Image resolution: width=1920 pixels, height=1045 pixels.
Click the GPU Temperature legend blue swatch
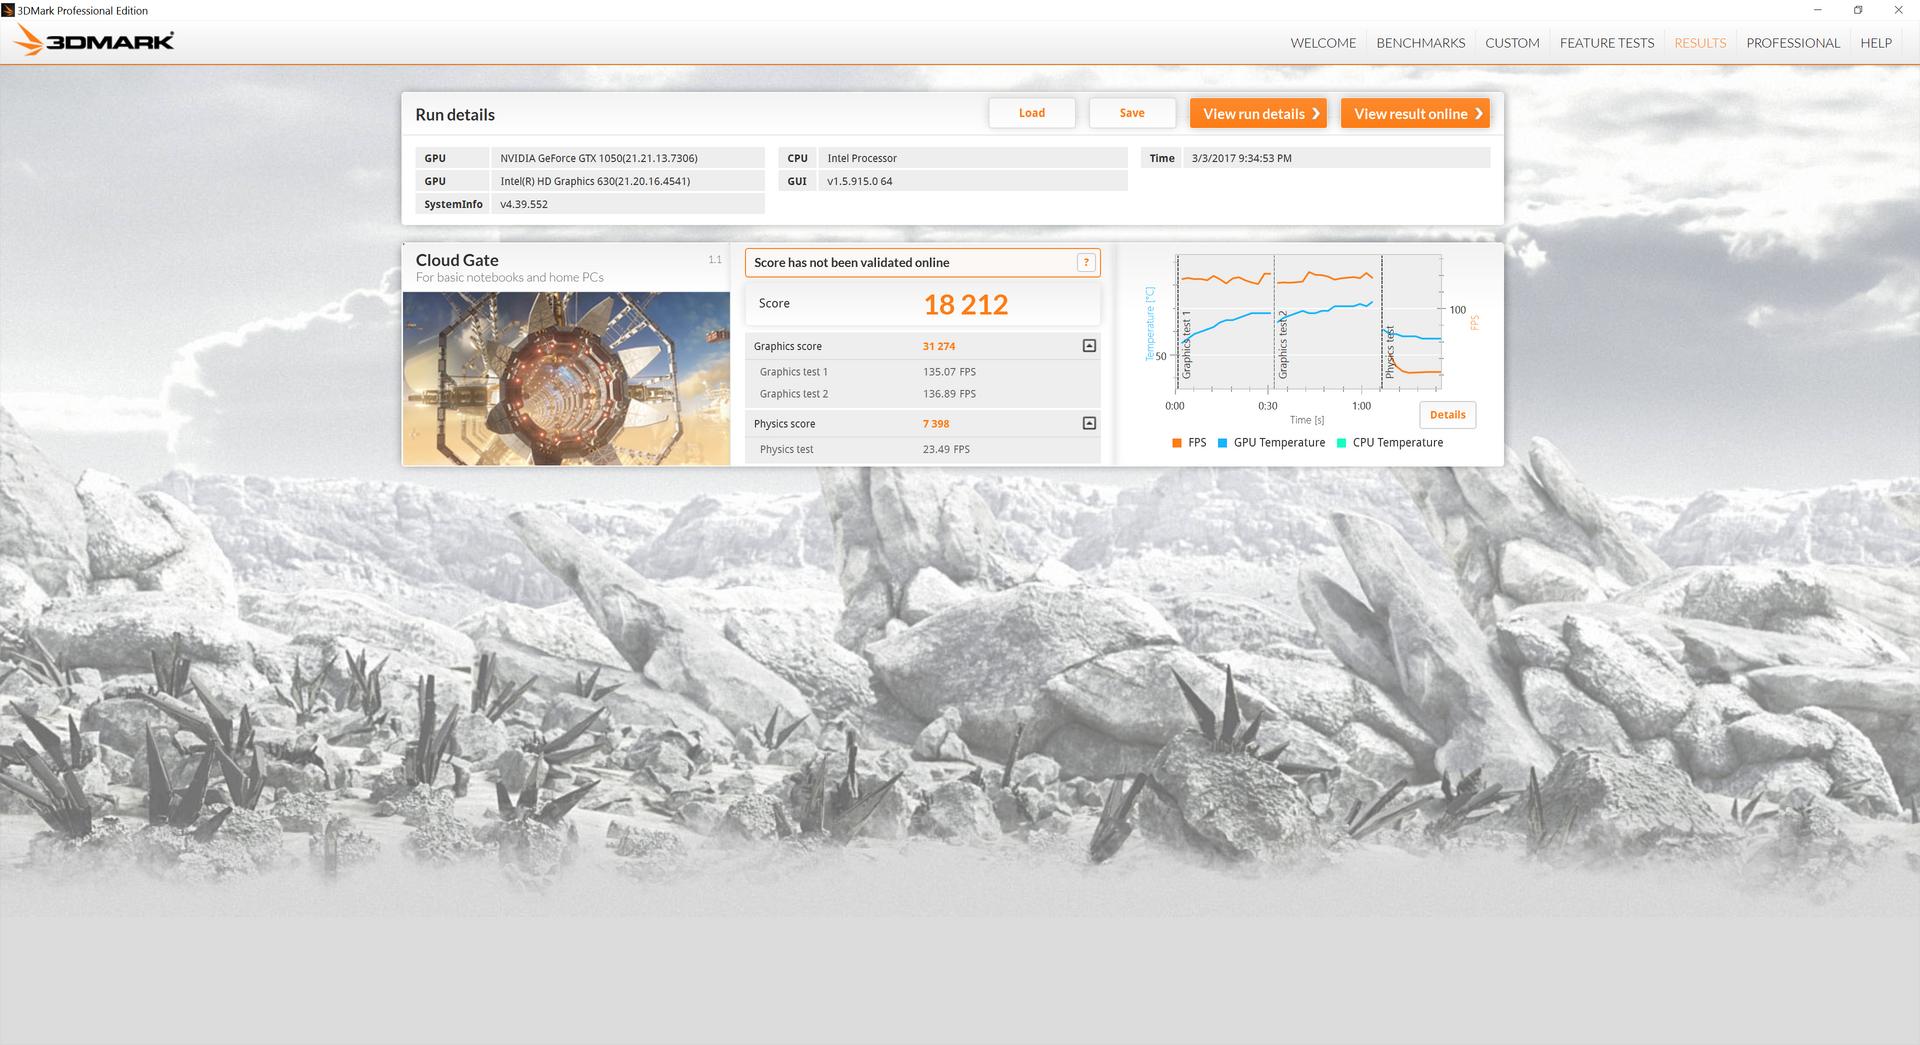coord(1222,443)
